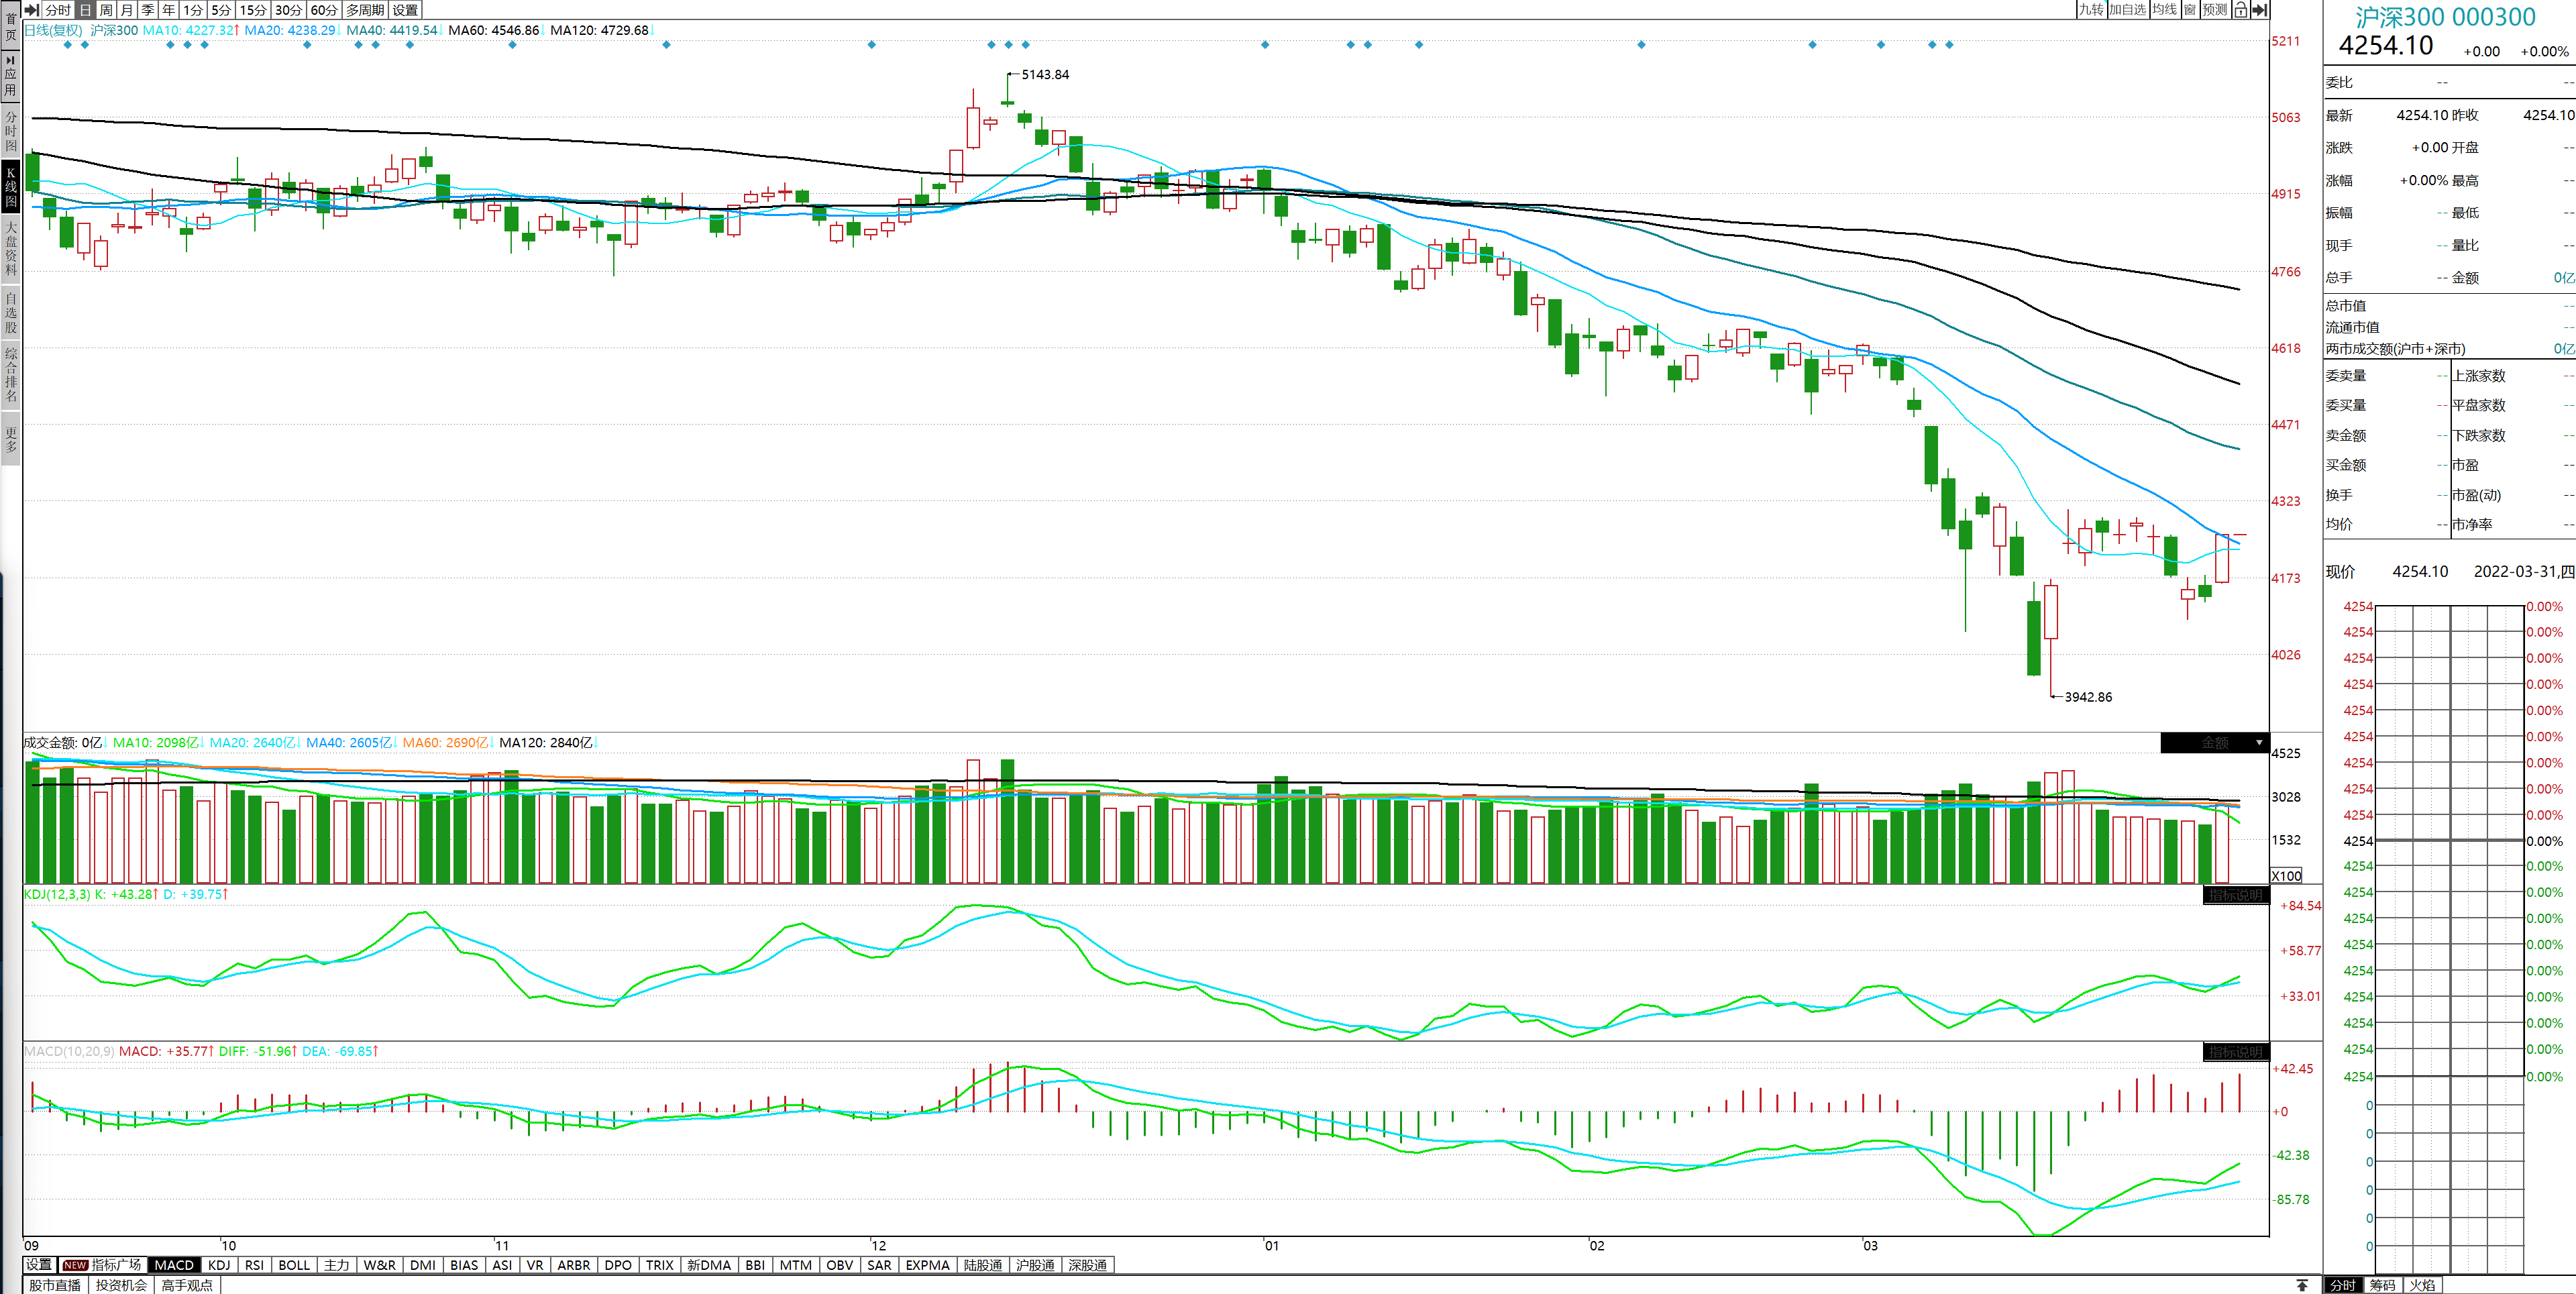Select the KDJ indicator tab
Screen dimensions: 2576x1294
(x=219, y=1265)
